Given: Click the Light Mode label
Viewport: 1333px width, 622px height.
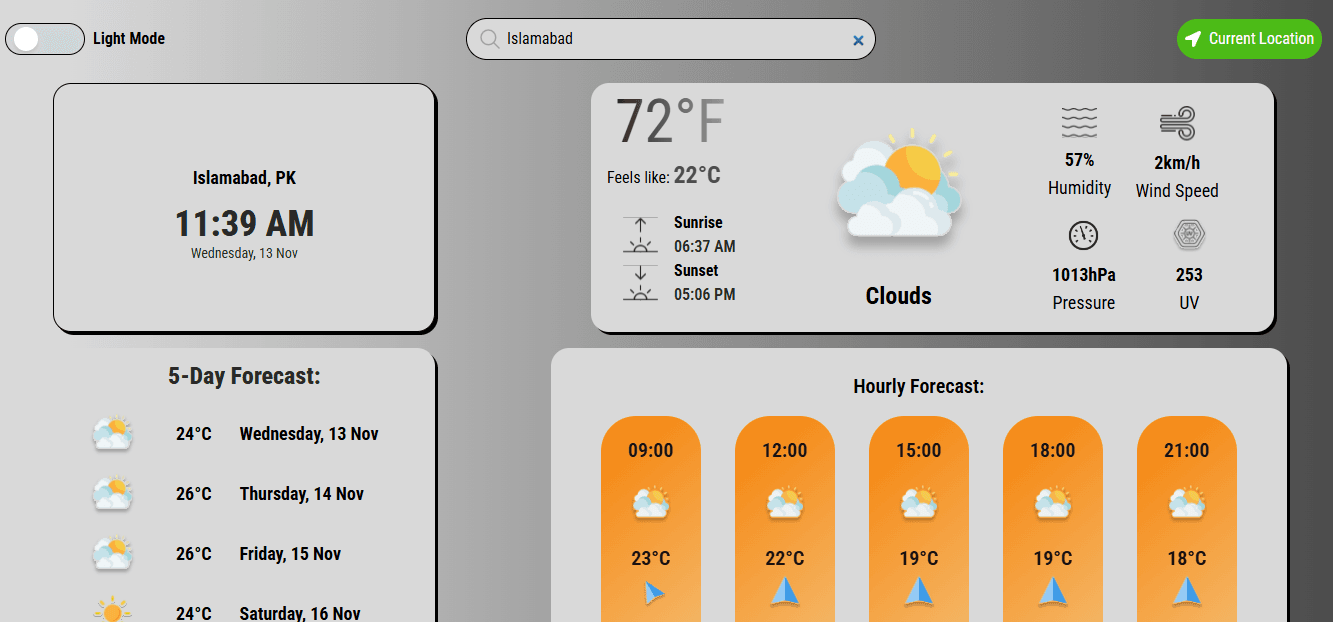Looking at the screenshot, I should 129,39.
